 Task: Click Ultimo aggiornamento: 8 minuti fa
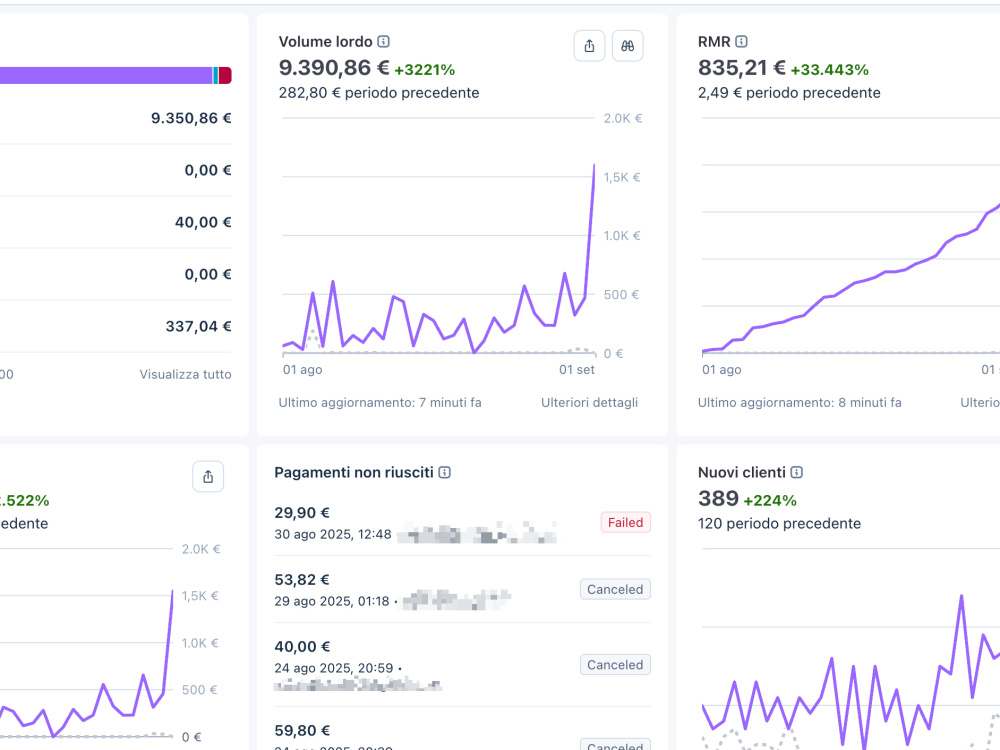pos(800,402)
